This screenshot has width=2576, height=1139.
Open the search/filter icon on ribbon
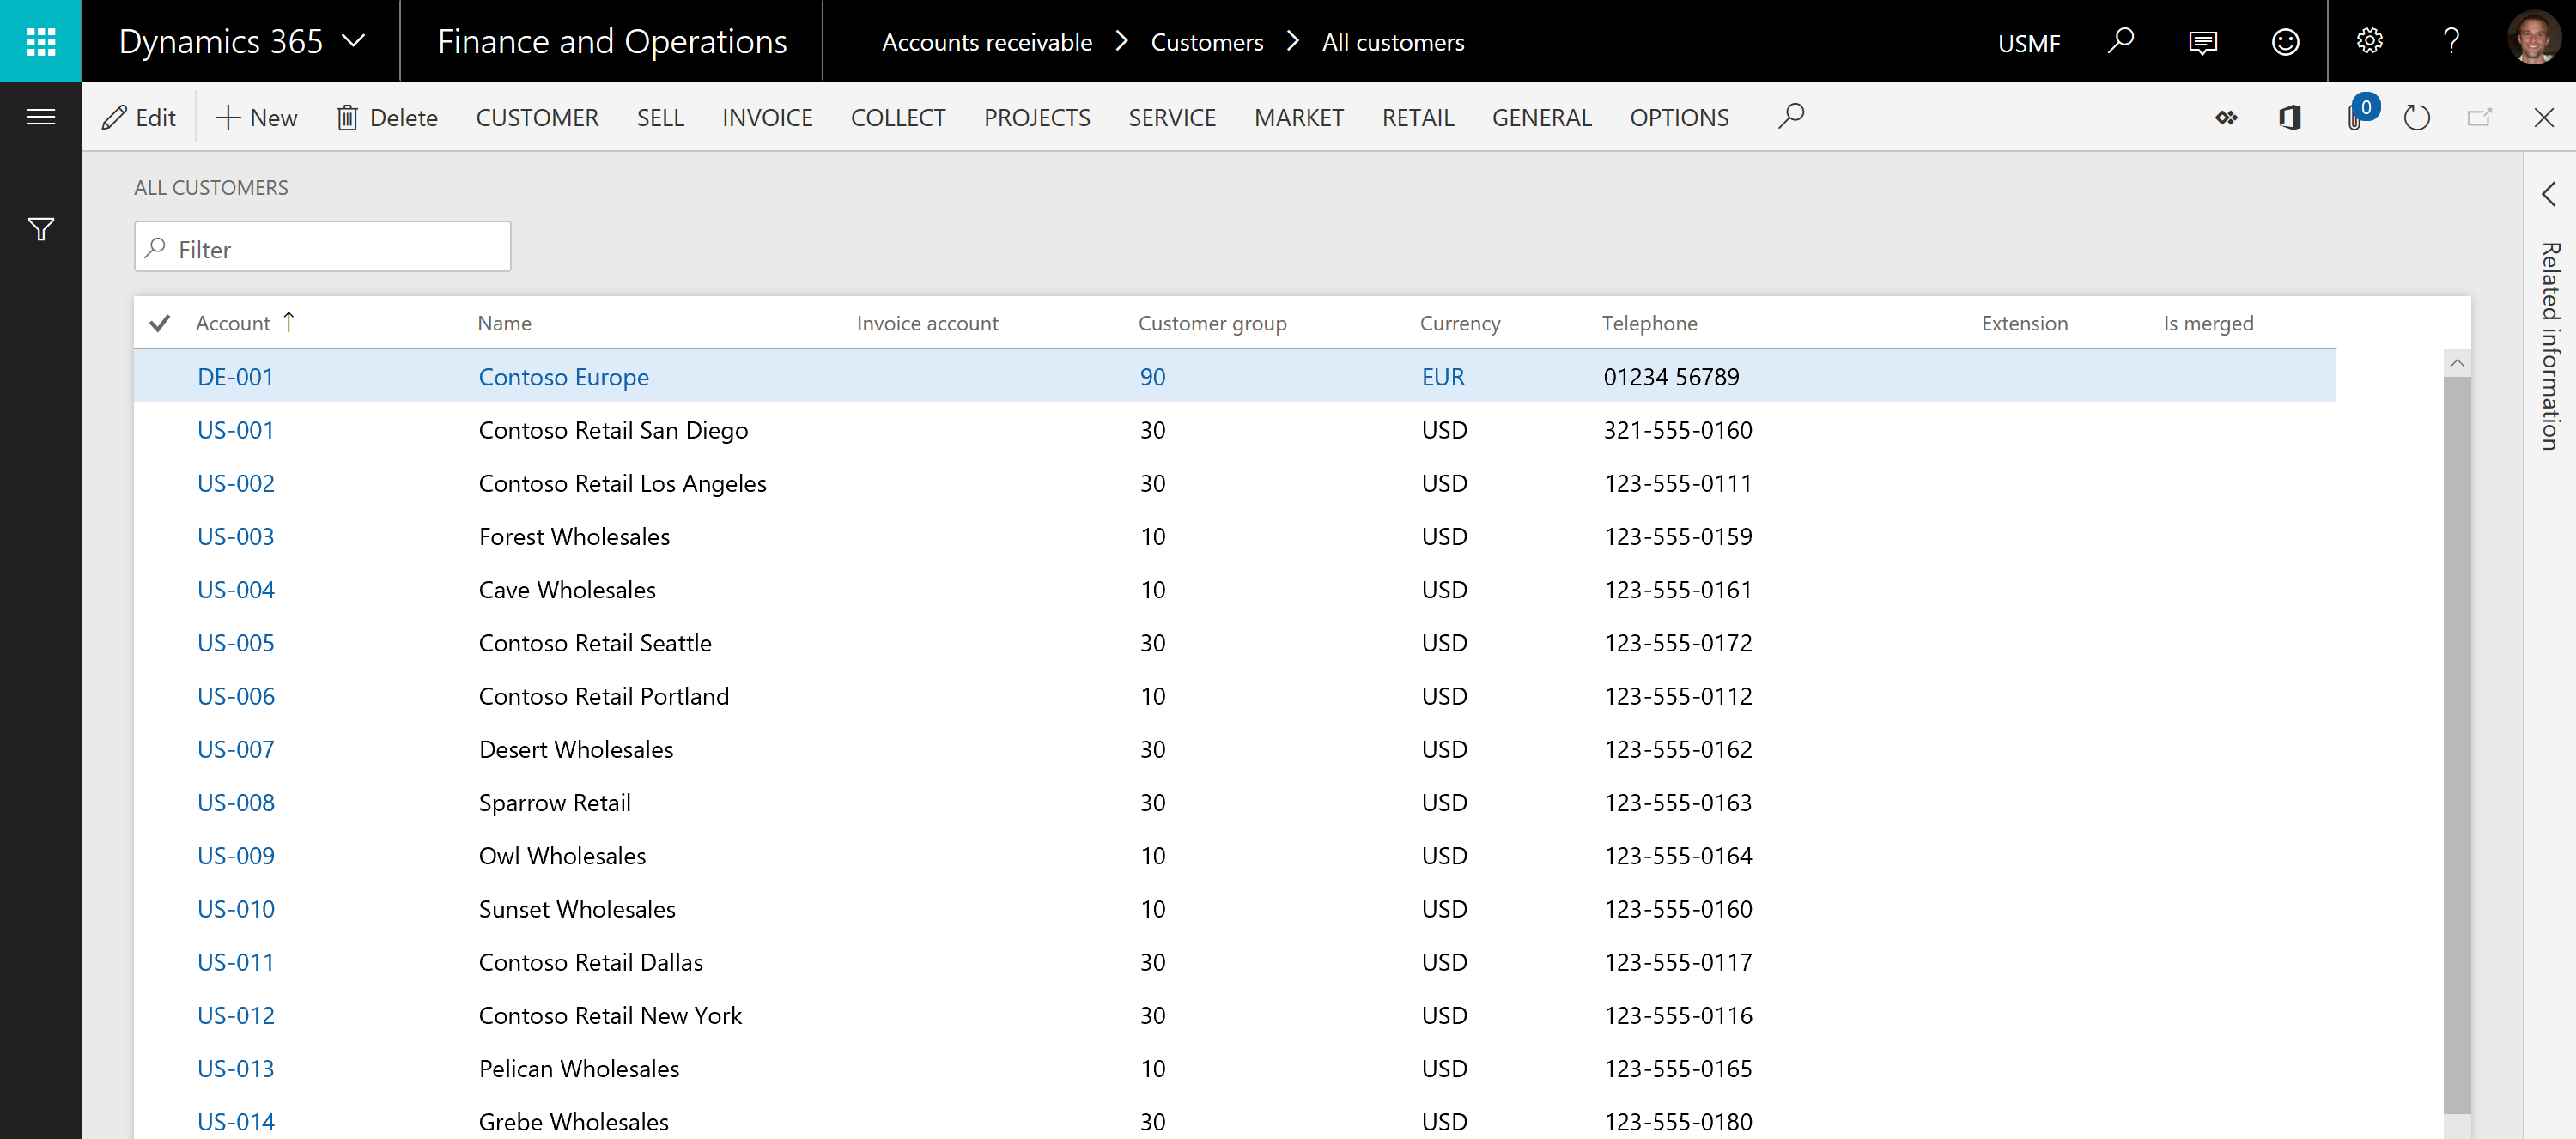(1794, 117)
